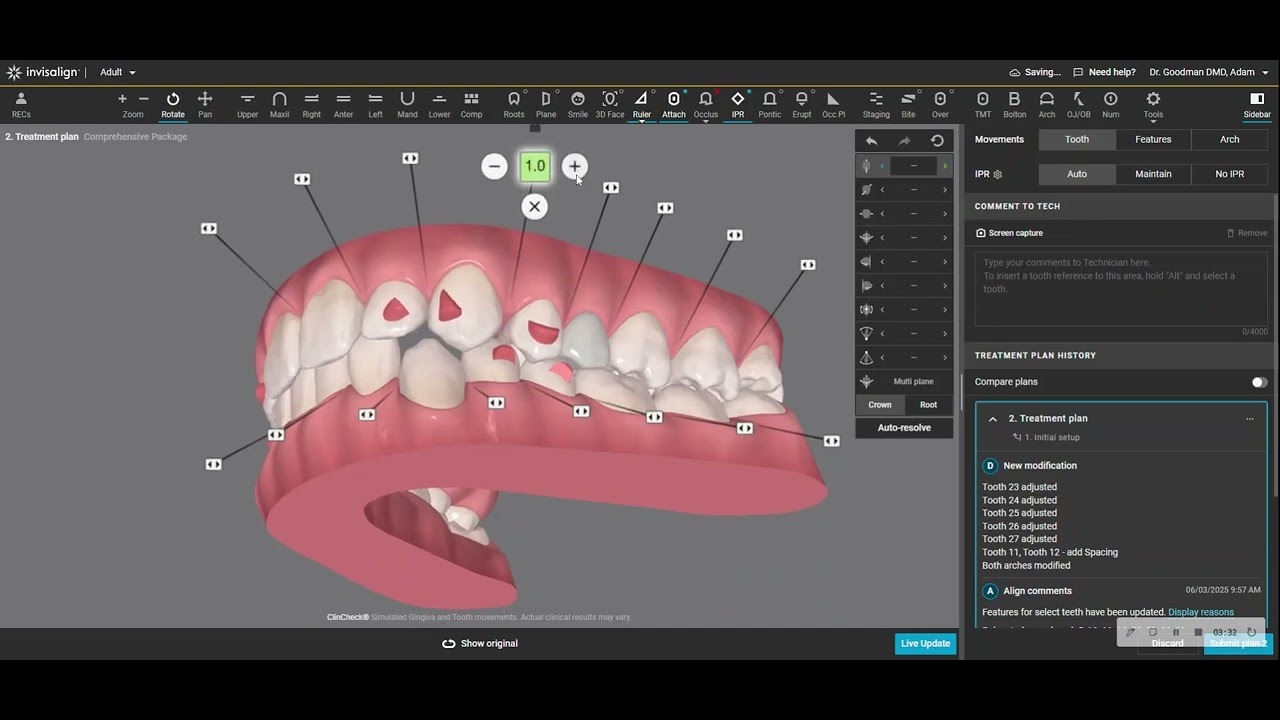Open the Staging view
The height and width of the screenshot is (720, 1280).
point(876,104)
